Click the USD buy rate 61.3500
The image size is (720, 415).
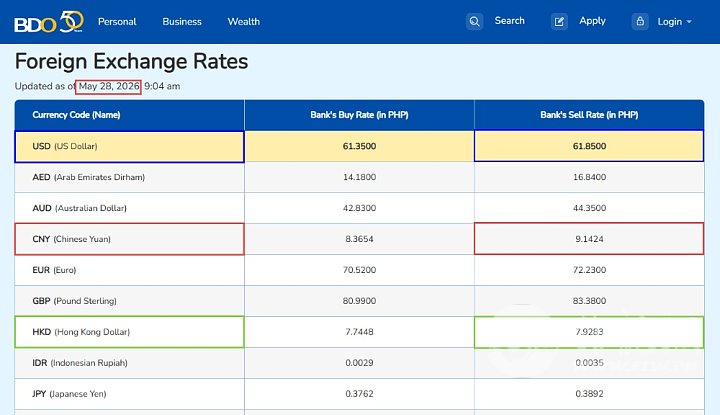click(359, 146)
